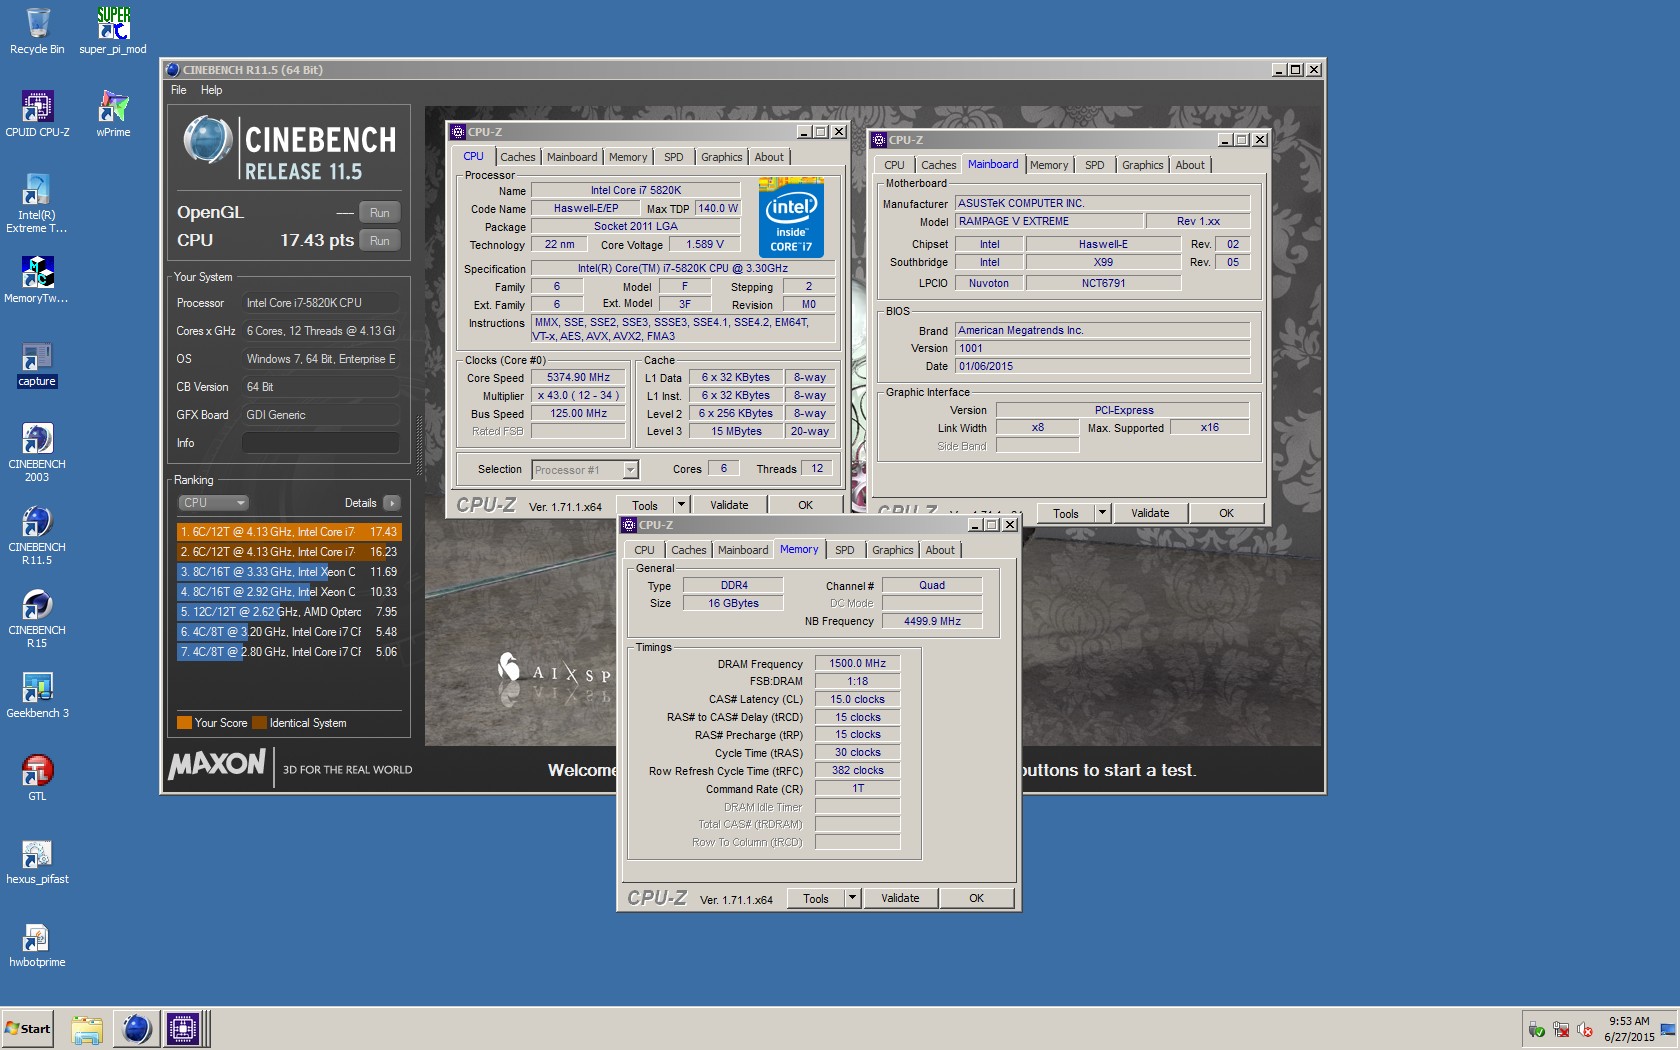Click Identical System legend swatch

[x=260, y=723]
